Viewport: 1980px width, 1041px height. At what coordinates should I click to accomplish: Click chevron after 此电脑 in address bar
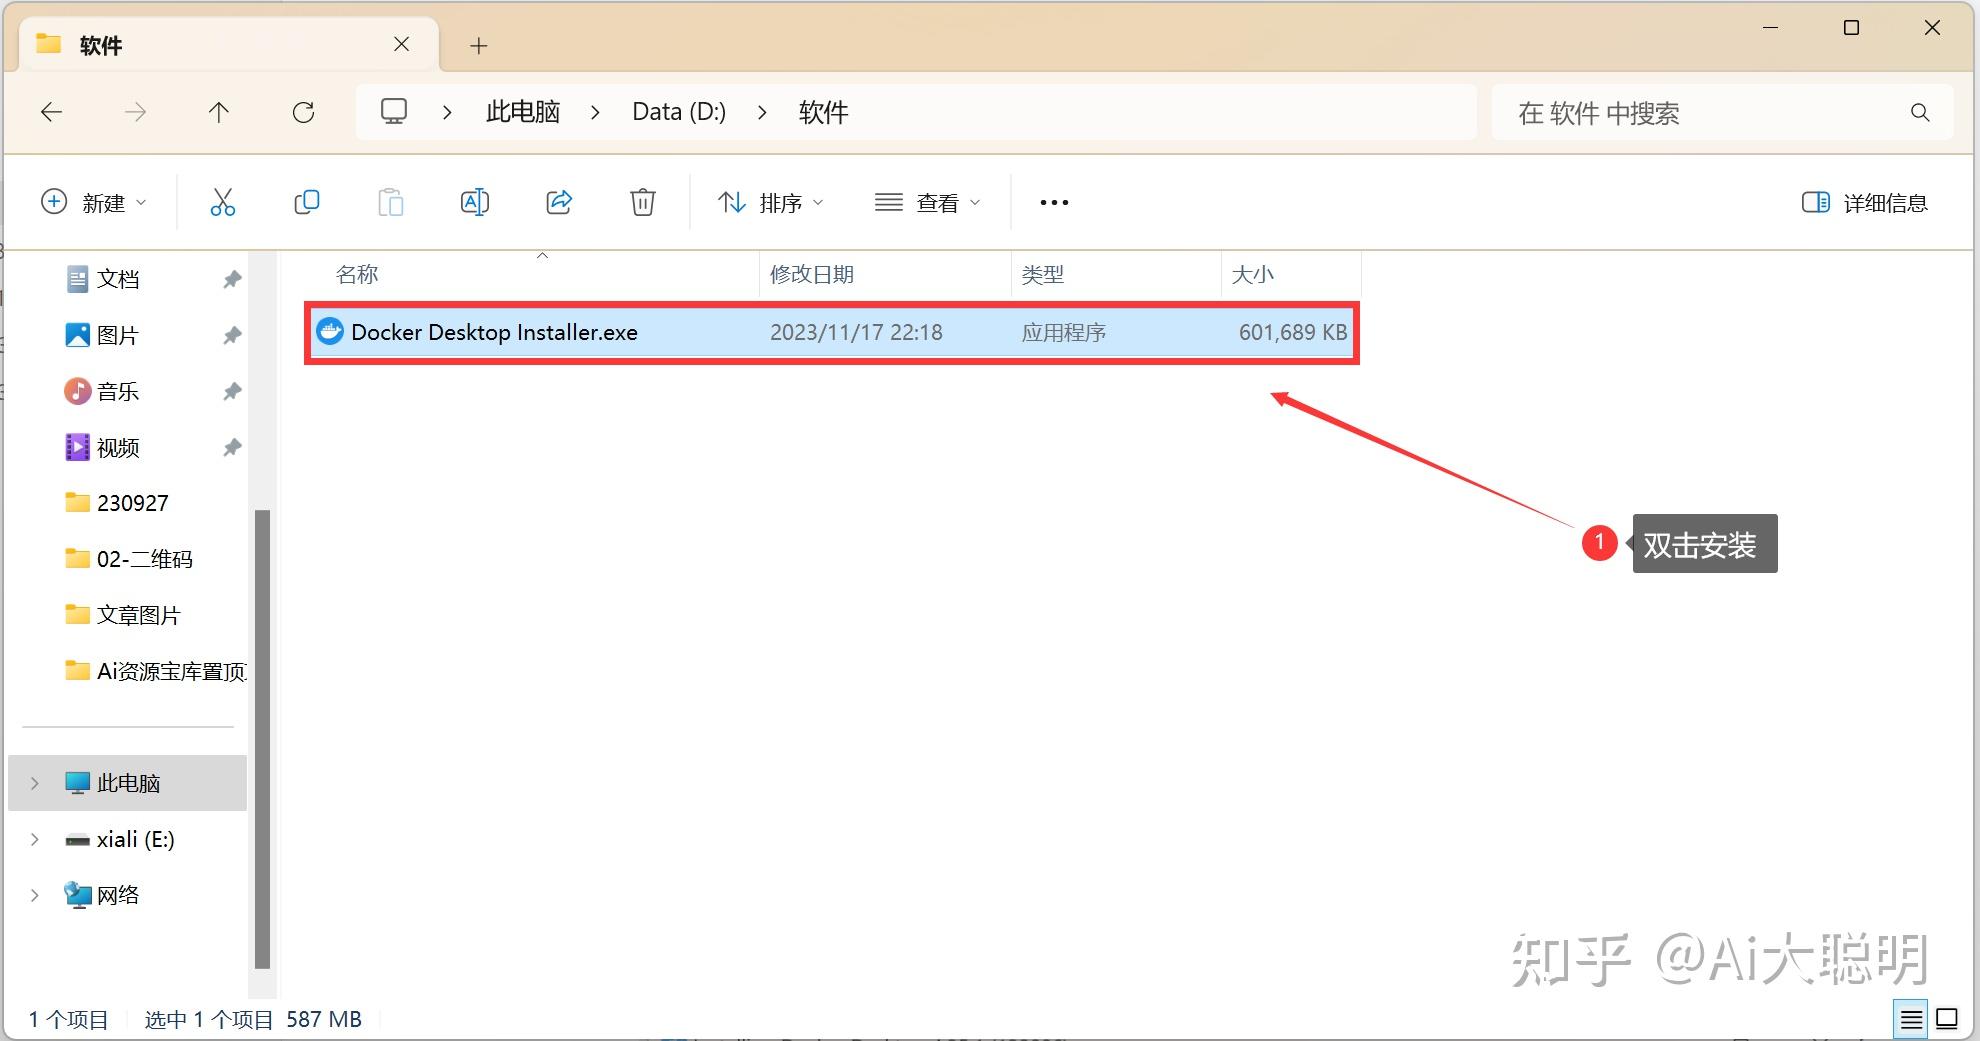click(x=596, y=112)
